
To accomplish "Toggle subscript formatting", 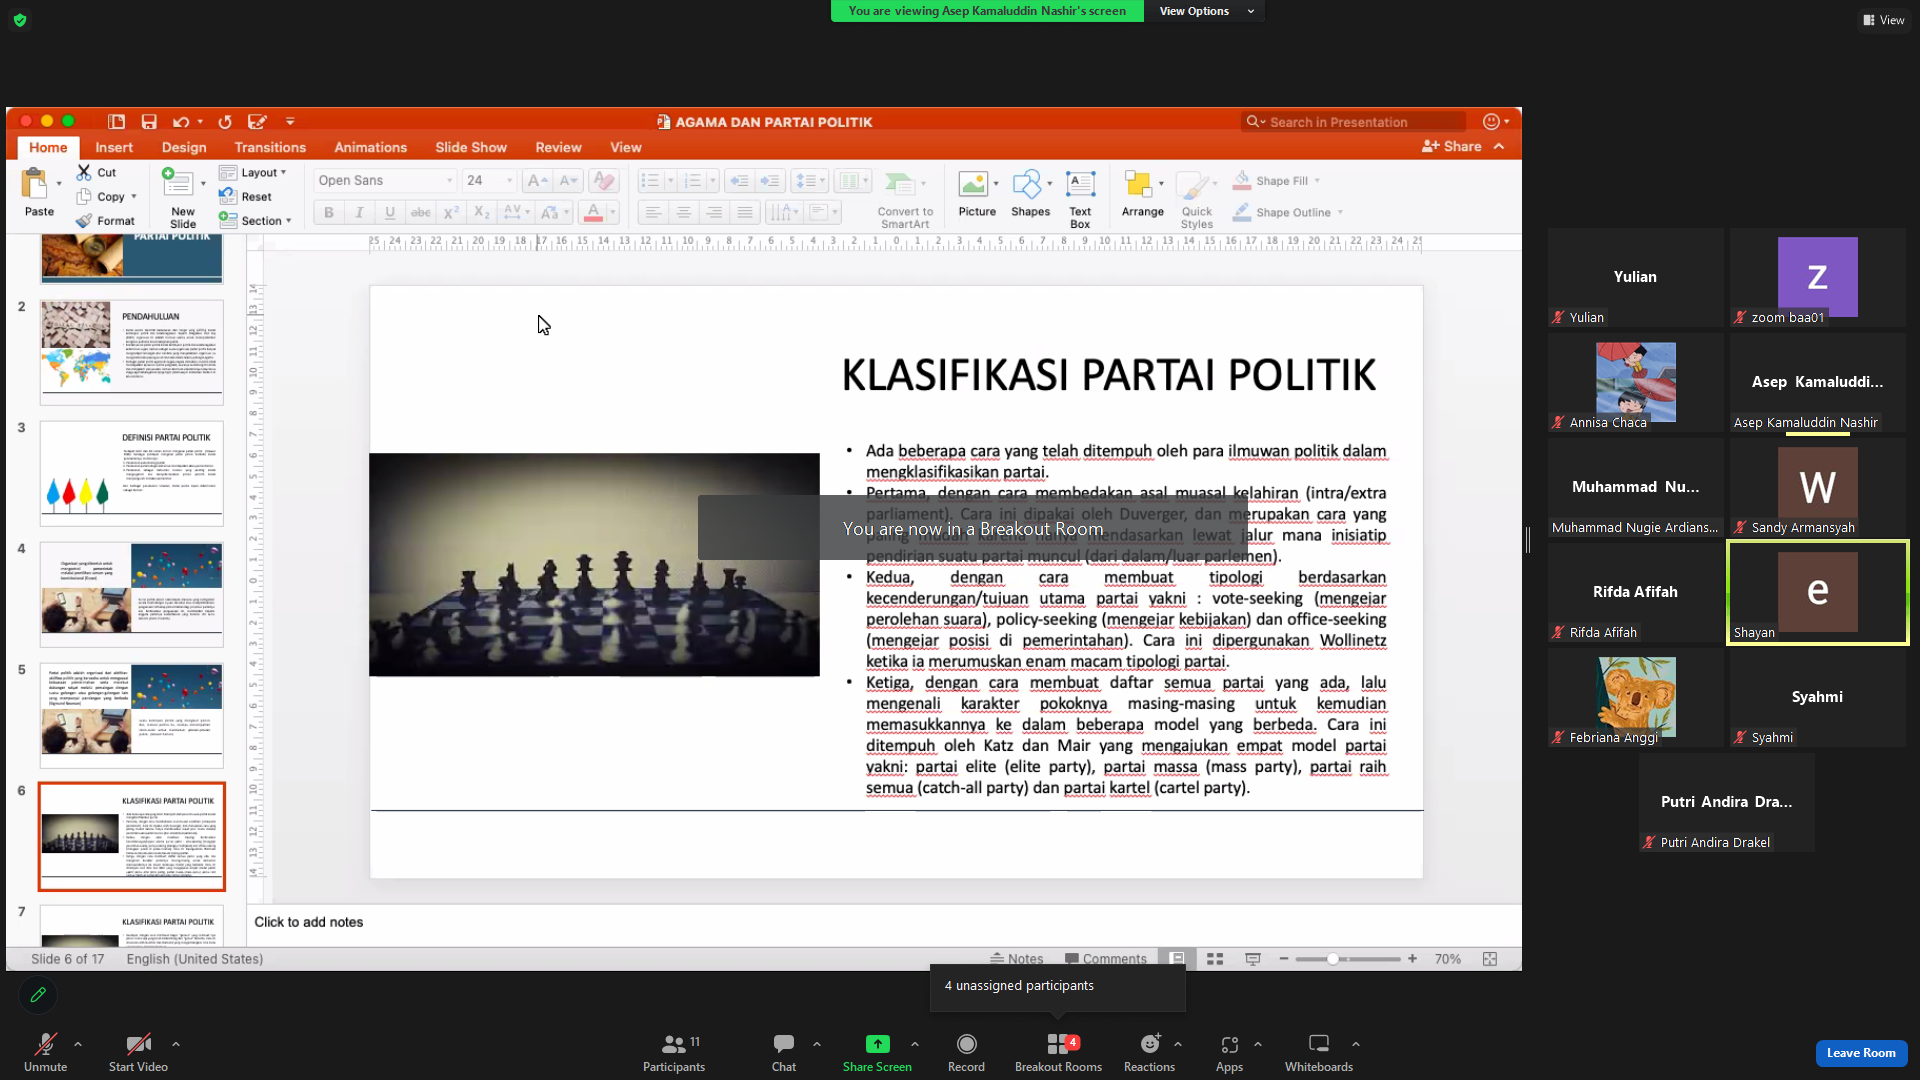I will (x=482, y=212).
